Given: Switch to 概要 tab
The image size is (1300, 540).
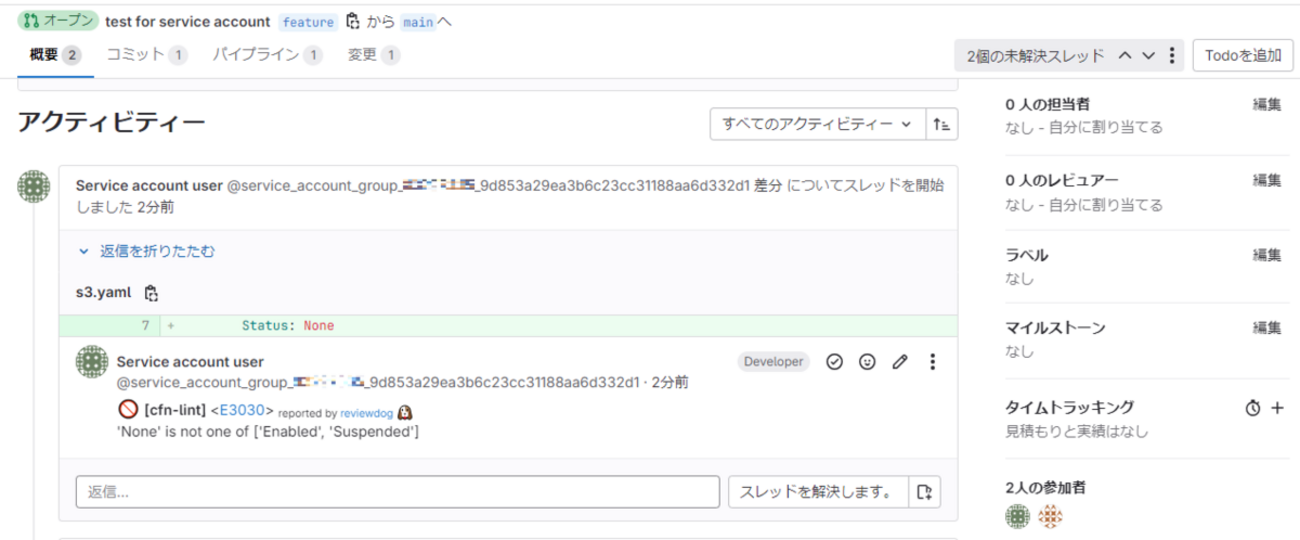Looking at the screenshot, I should (56, 55).
